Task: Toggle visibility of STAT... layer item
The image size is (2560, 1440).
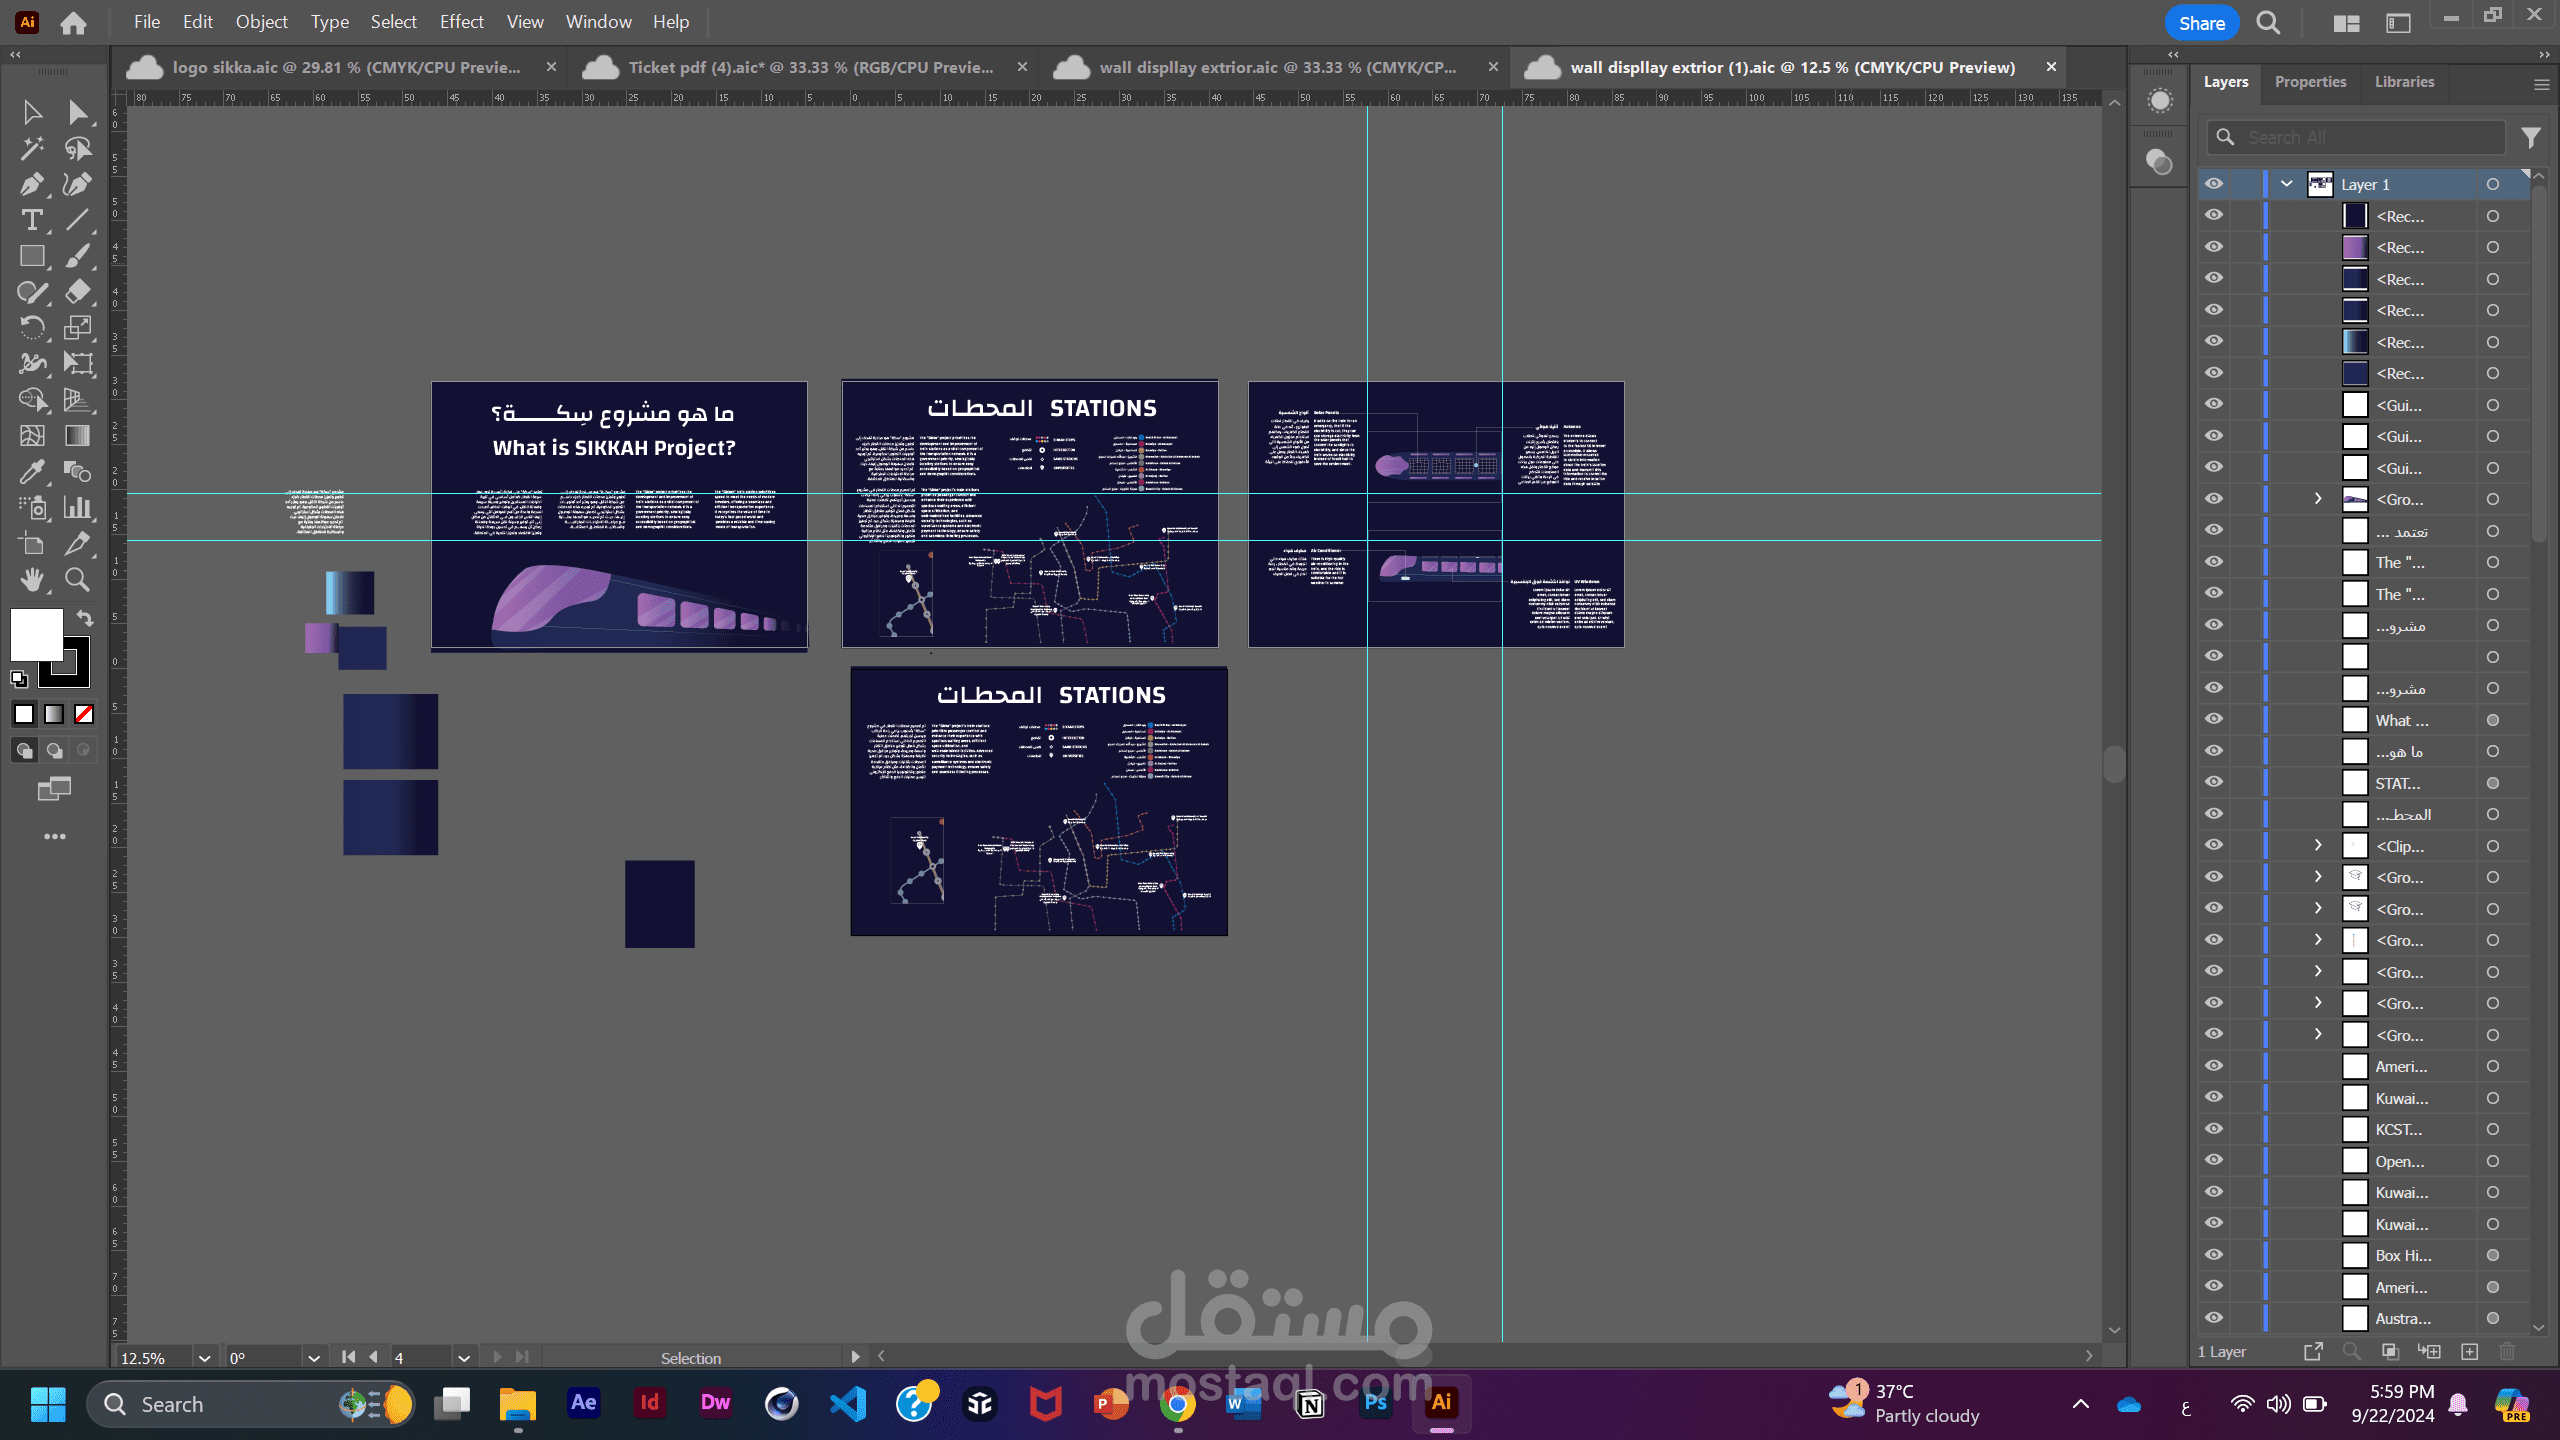Action: tap(2214, 783)
